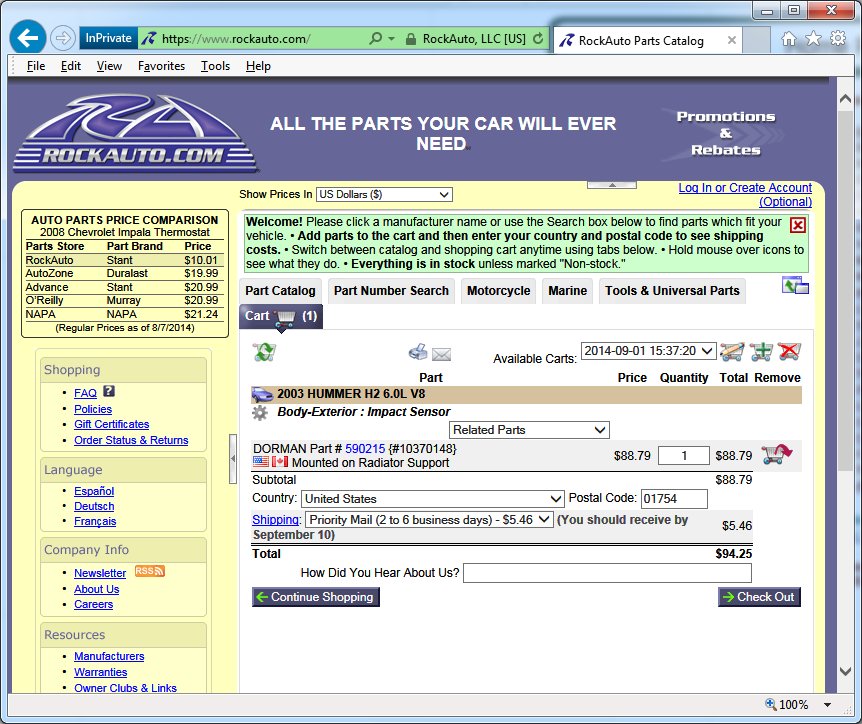The height and width of the screenshot is (724, 862).
Task: Close the green Welcome message box
Action: (x=798, y=225)
